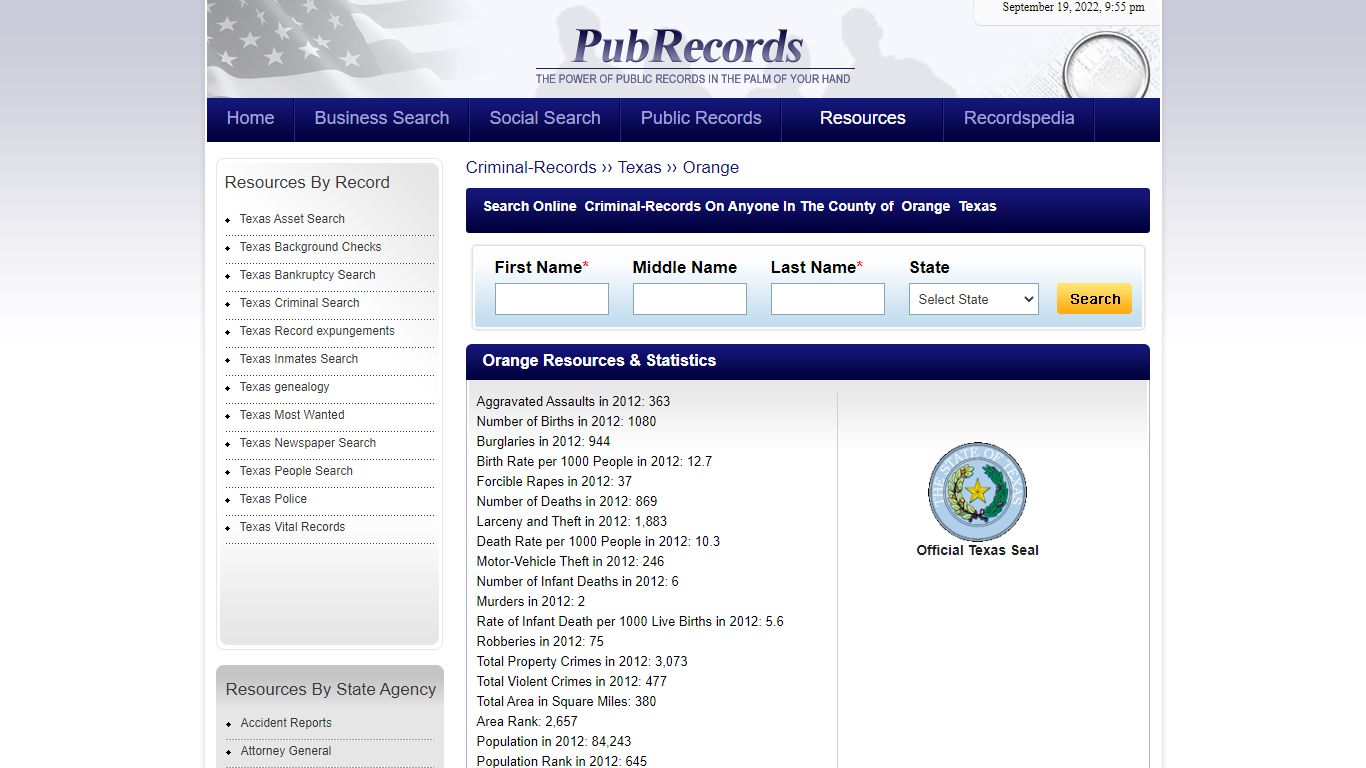Expand the Select State dropdown
Viewport: 1366px width, 768px height.
tap(973, 299)
